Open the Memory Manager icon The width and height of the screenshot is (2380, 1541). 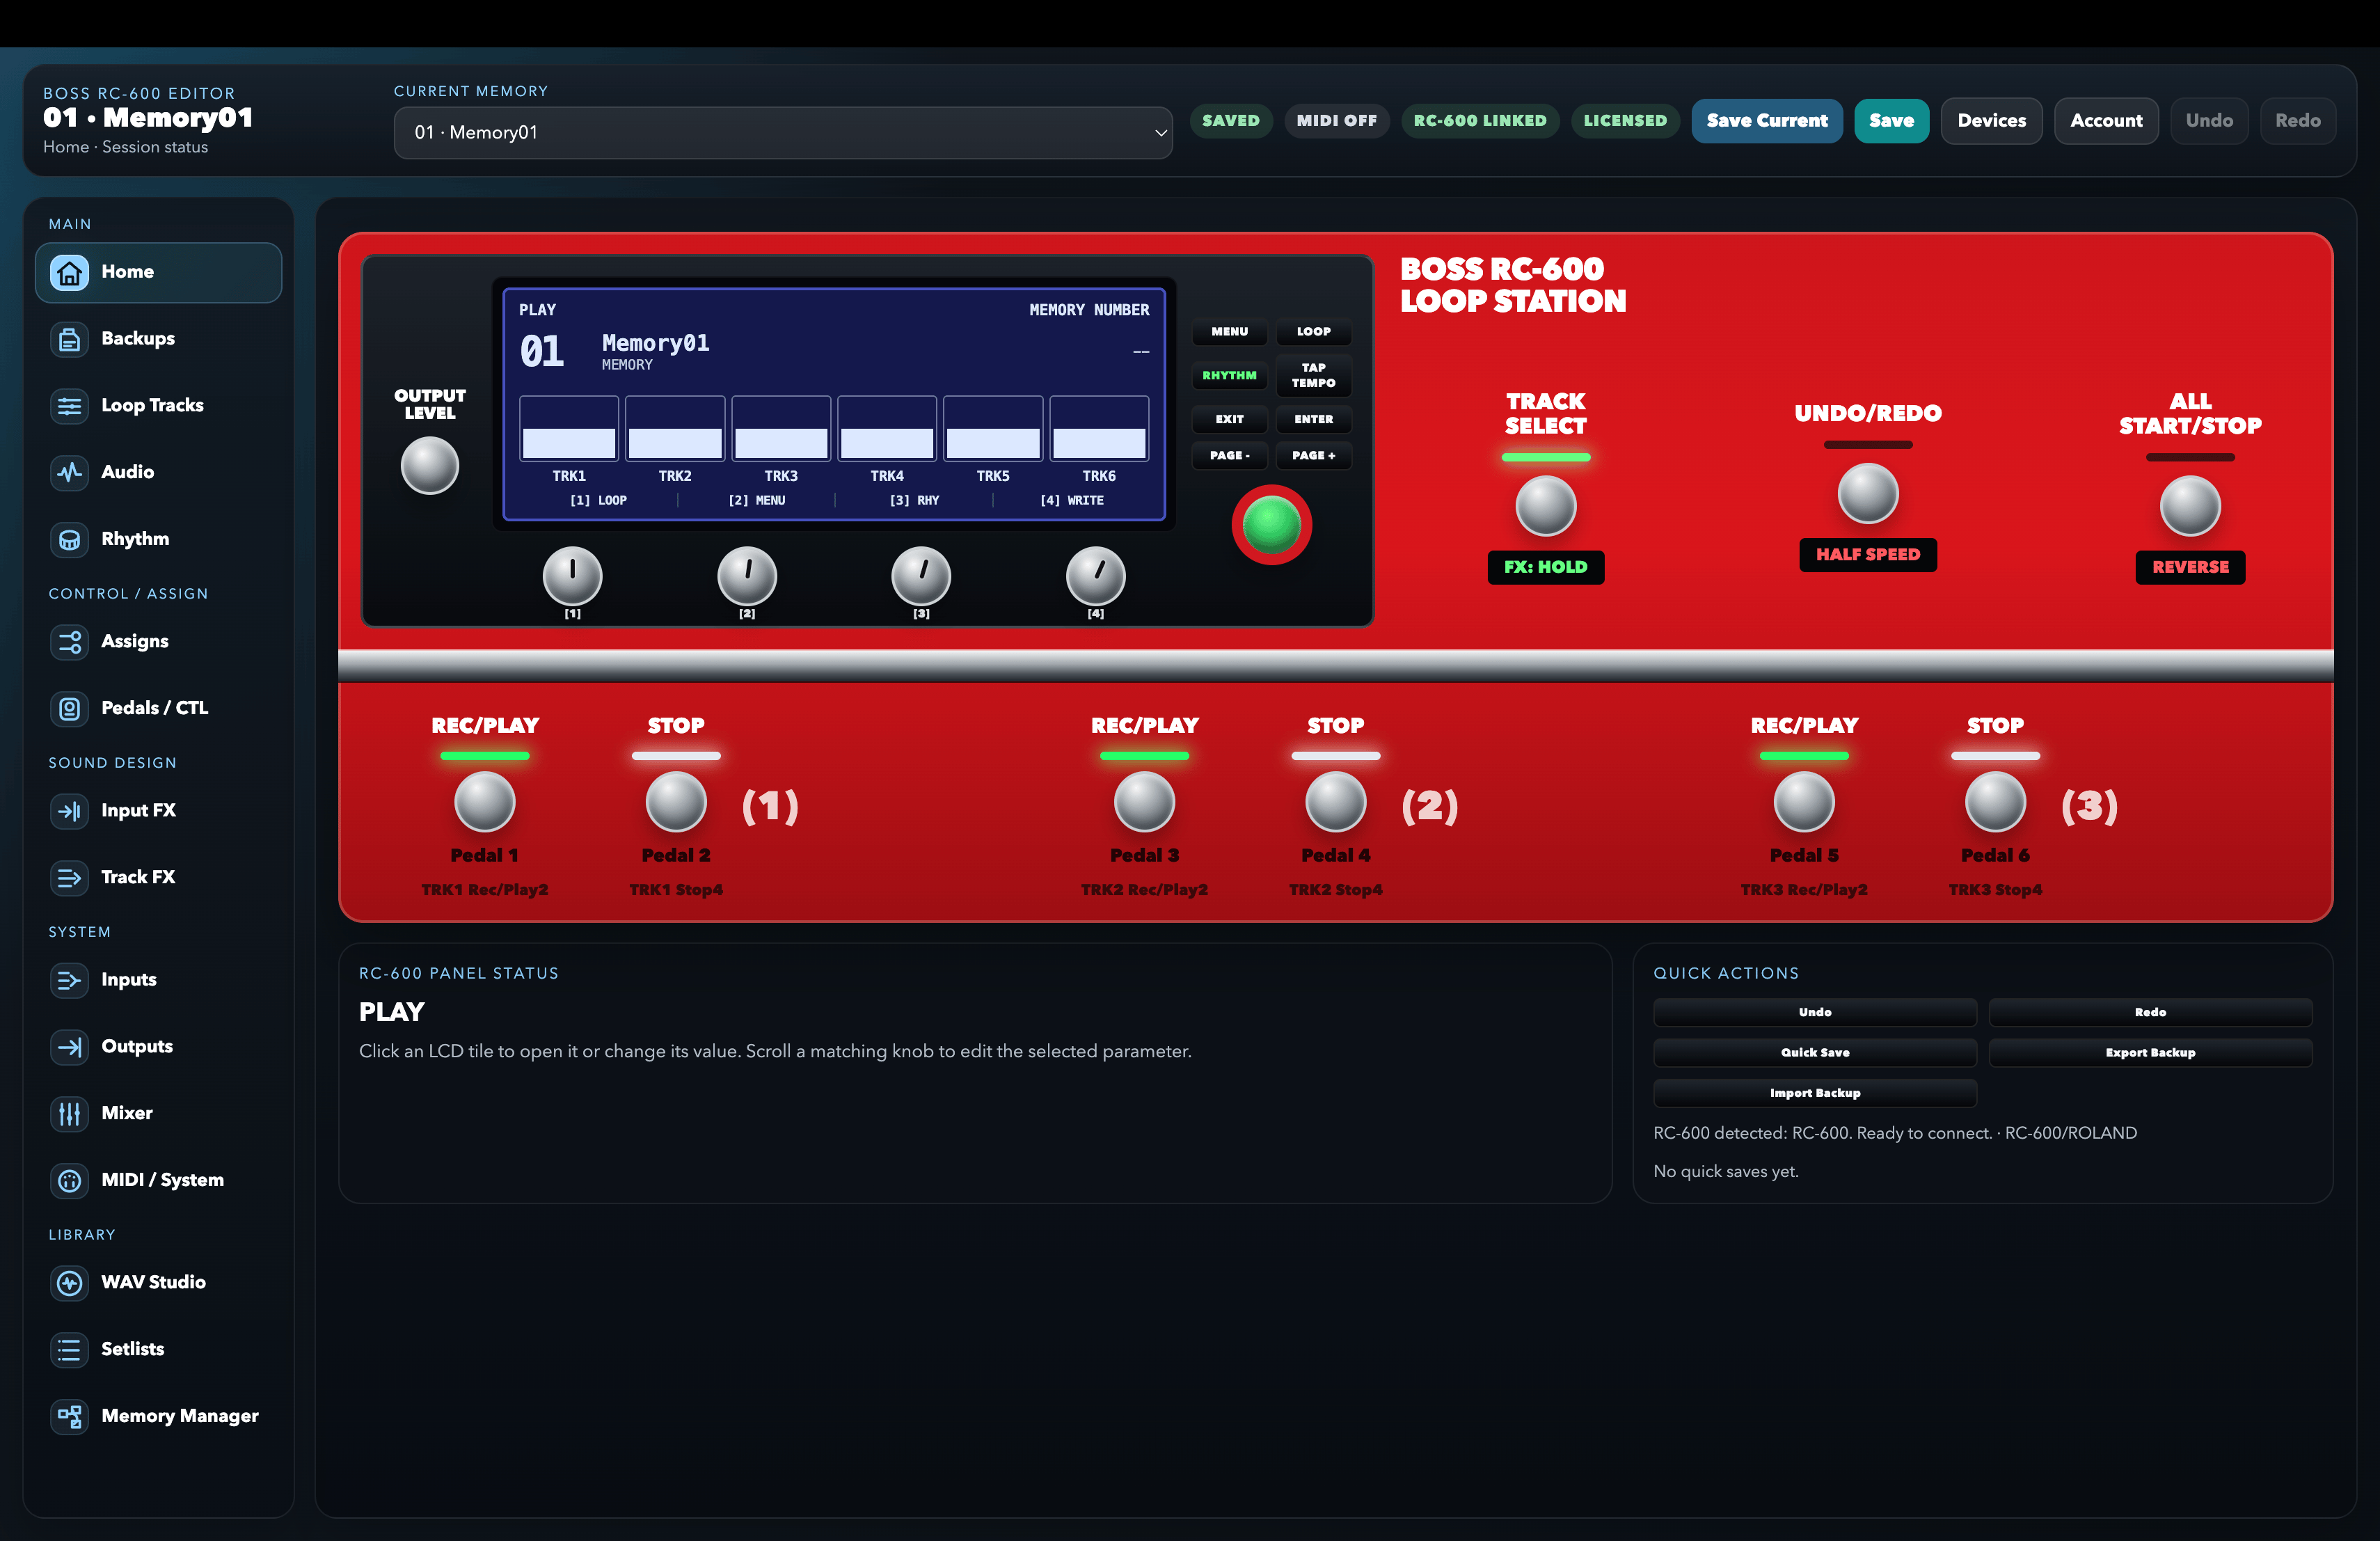coord(69,1416)
